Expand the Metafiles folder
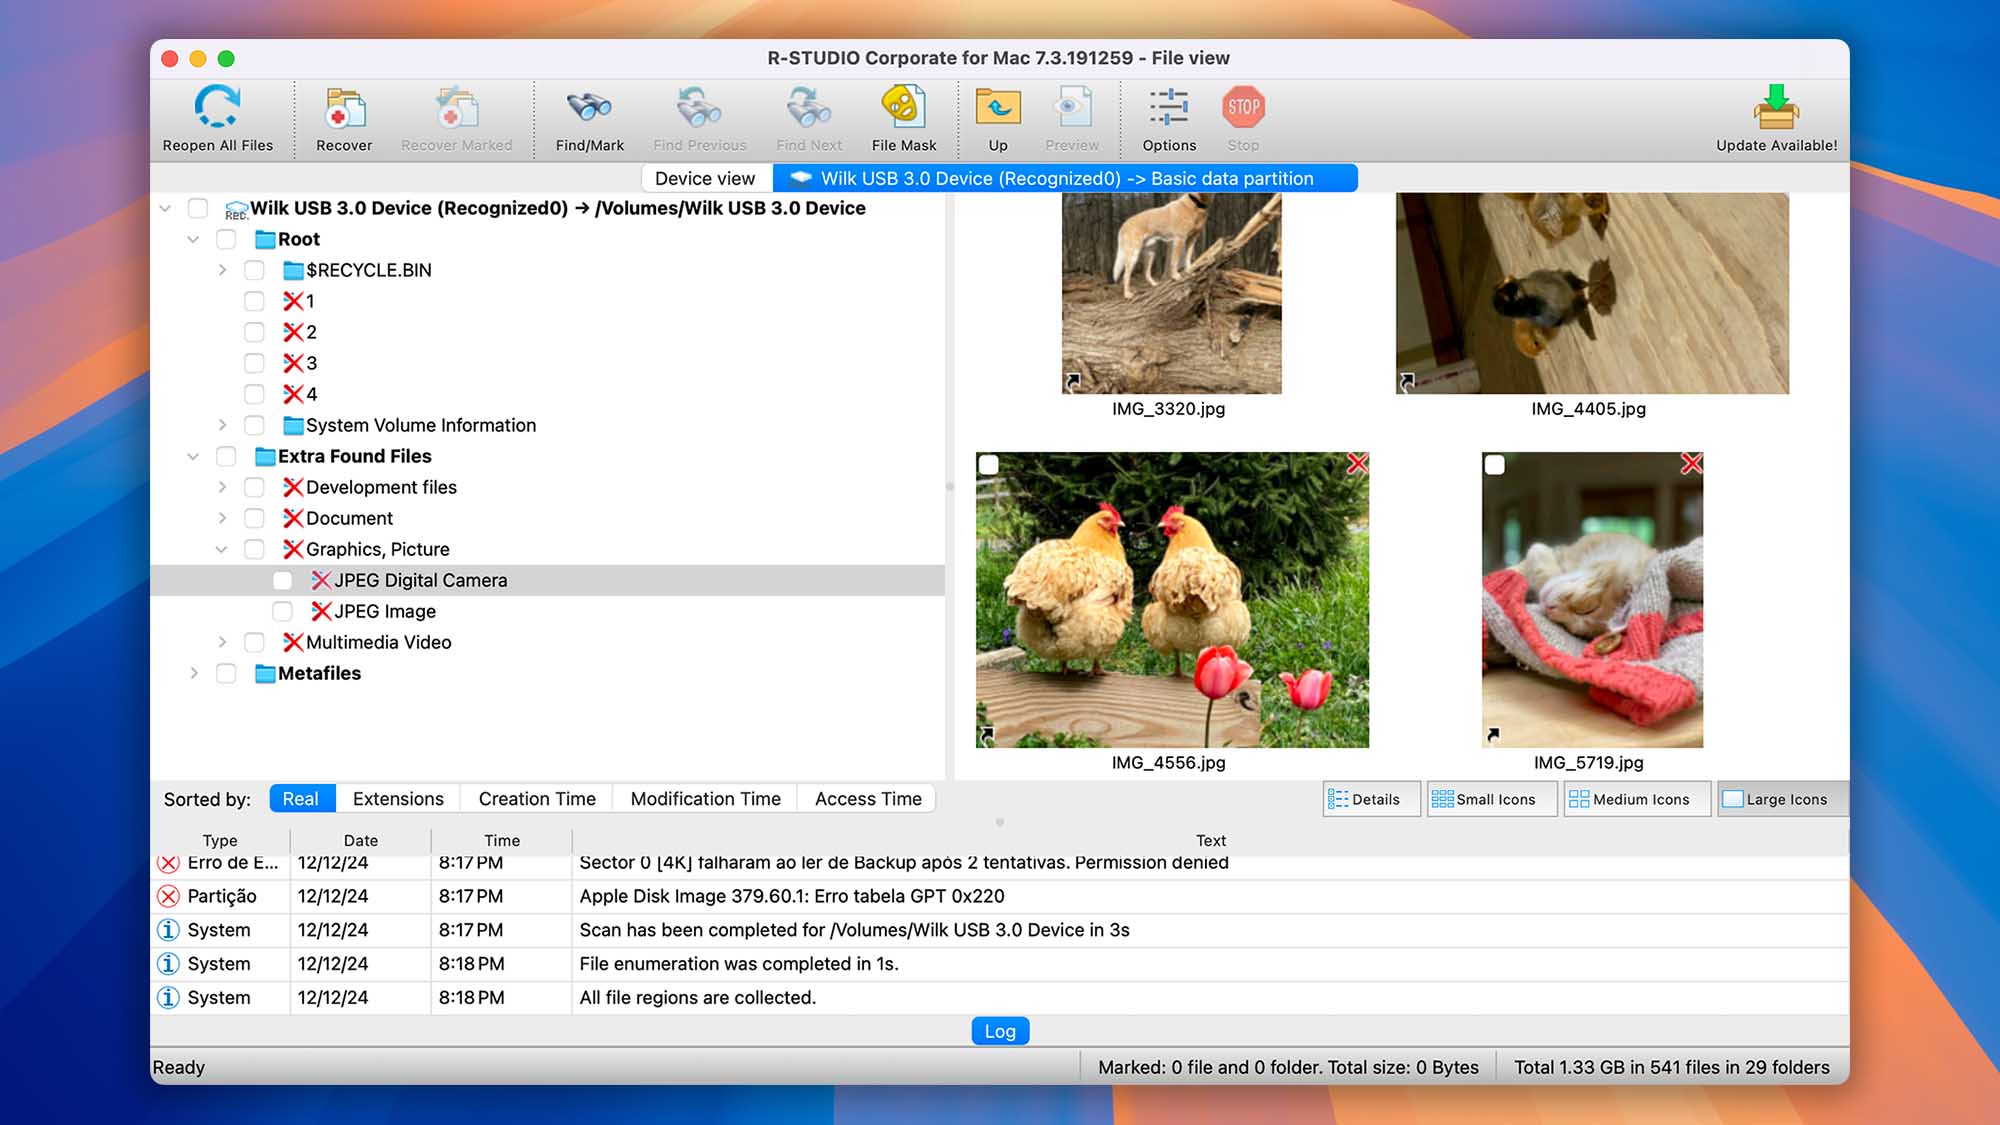This screenshot has width=2000, height=1125. pos(193,673)
